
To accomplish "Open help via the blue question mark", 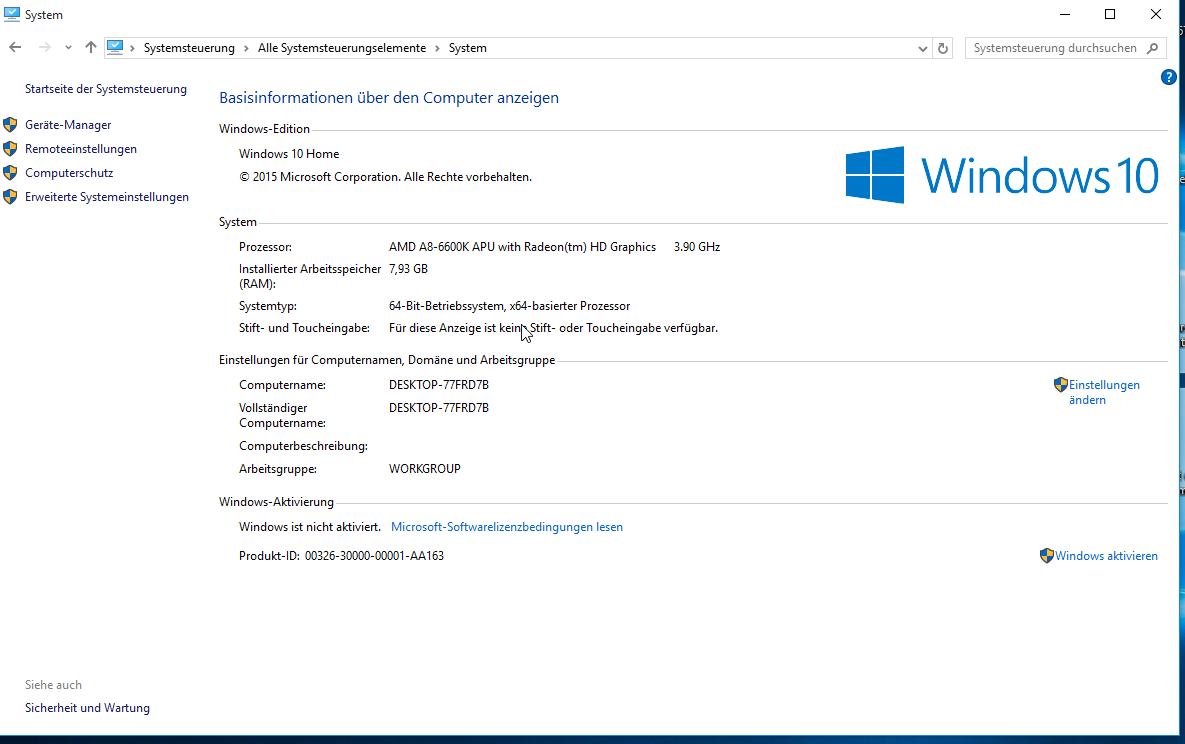I will pos(1168,77).
